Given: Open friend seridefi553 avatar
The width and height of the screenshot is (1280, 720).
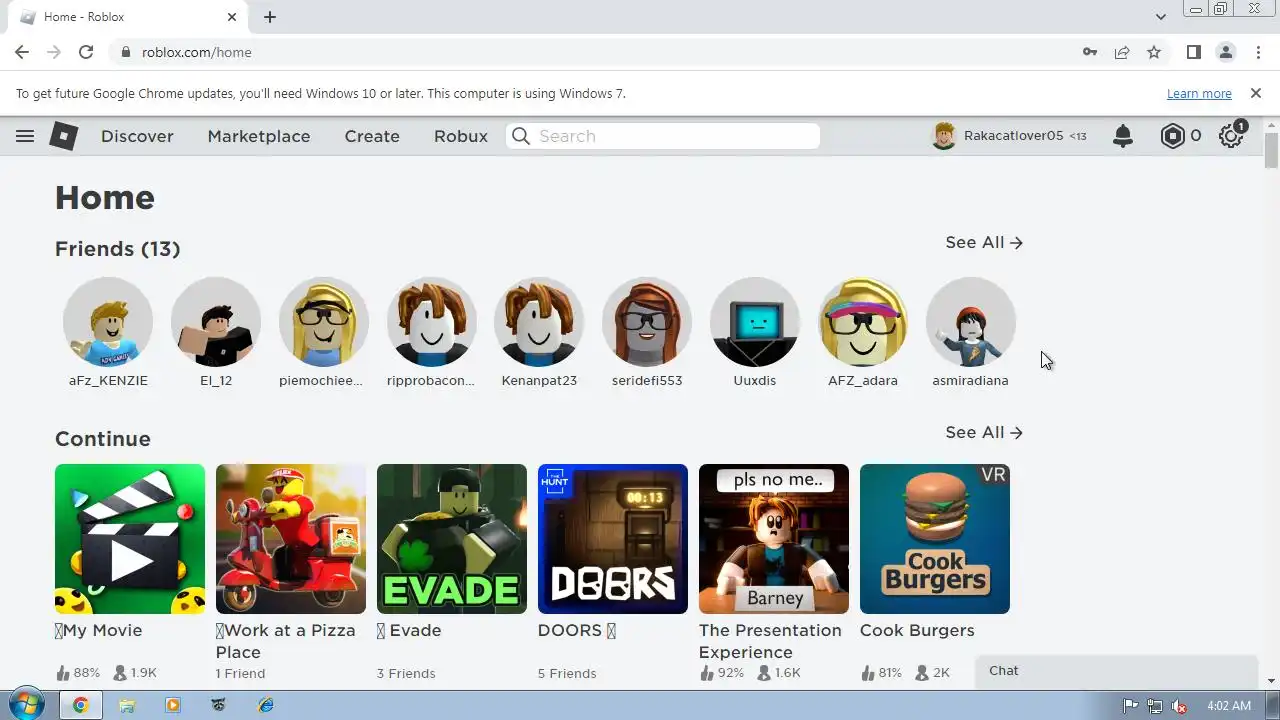Looking at the screenshot, I should (647, 322).
